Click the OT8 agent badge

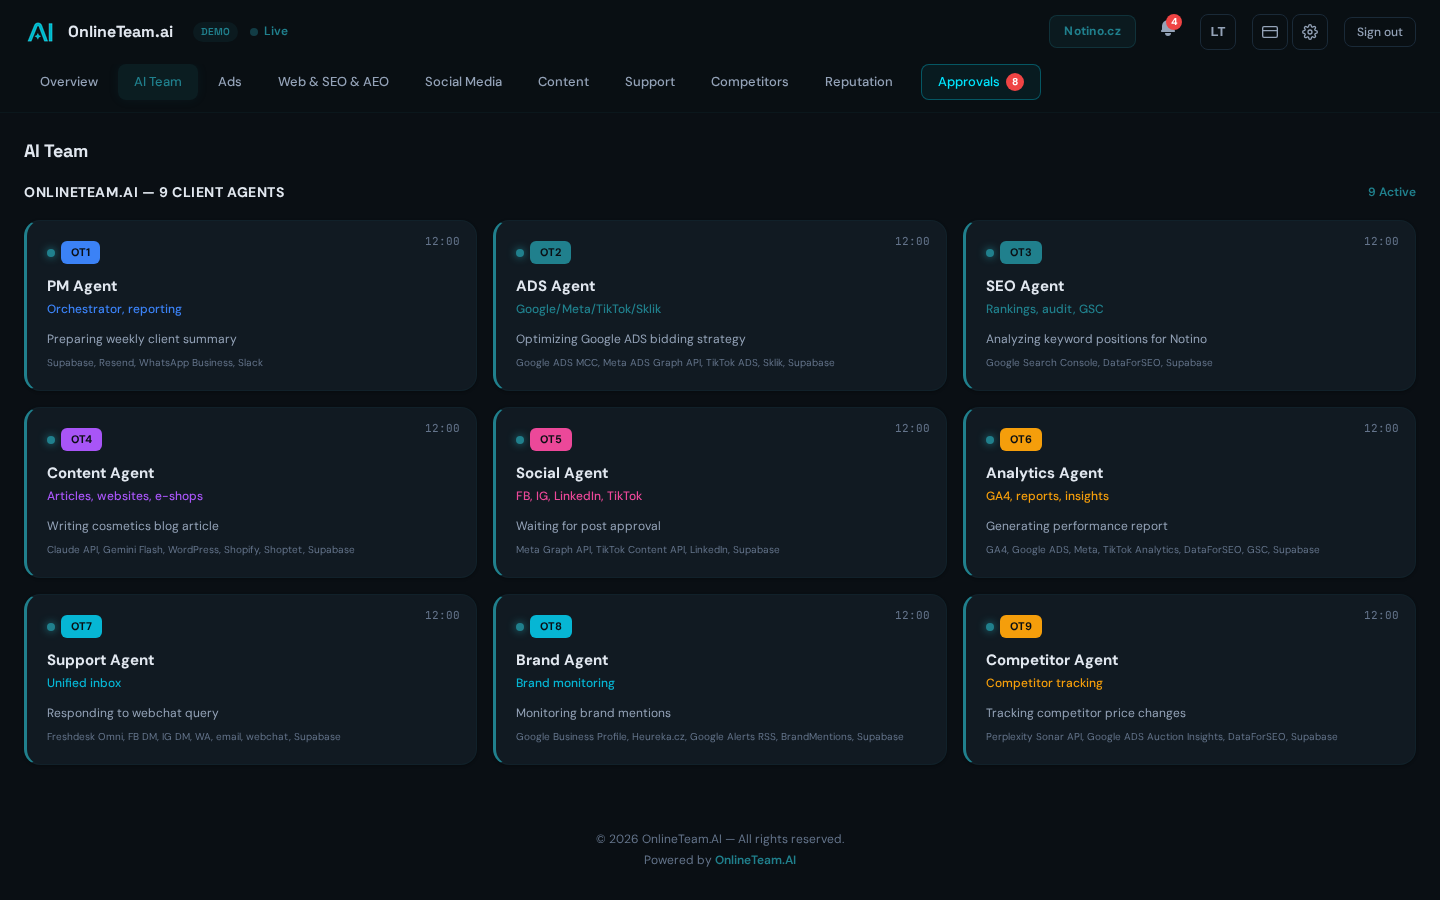tap(550, 627)
